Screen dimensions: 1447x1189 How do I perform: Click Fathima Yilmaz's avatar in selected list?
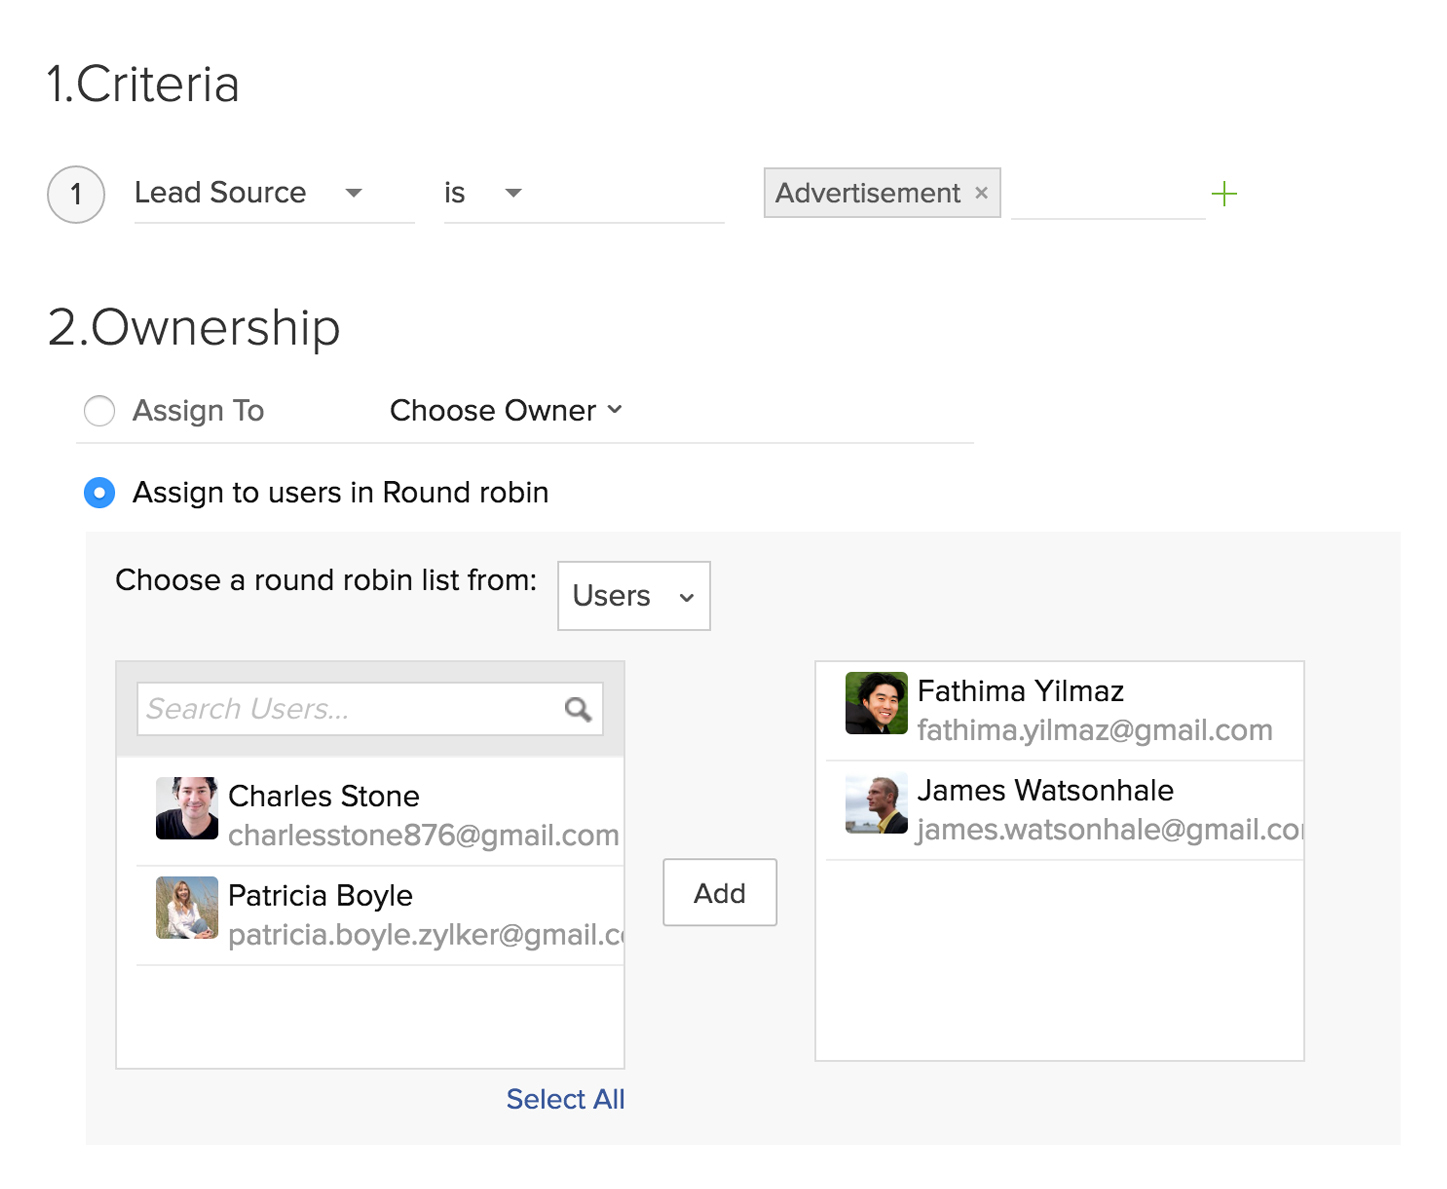(x=876, y=703)
